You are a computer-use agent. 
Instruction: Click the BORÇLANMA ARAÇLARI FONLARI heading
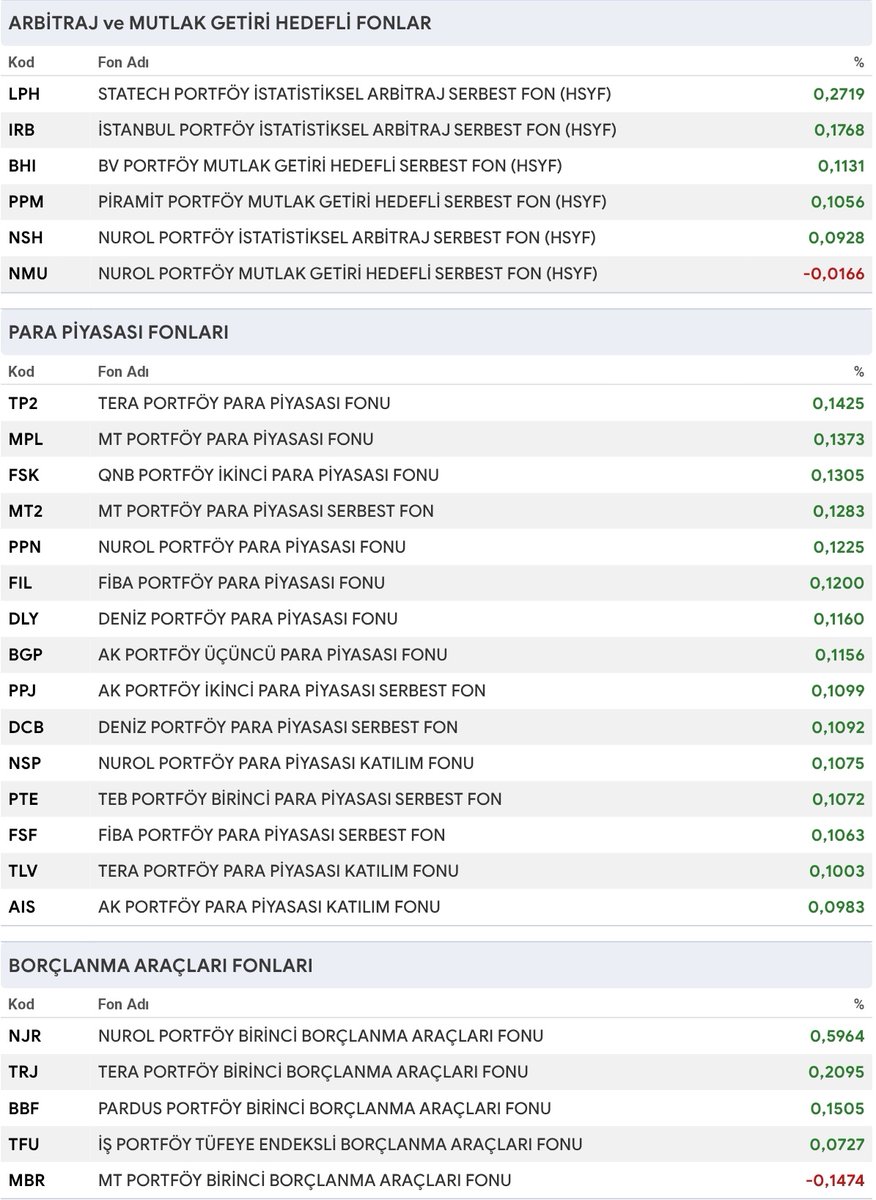(x=160, y=966)
